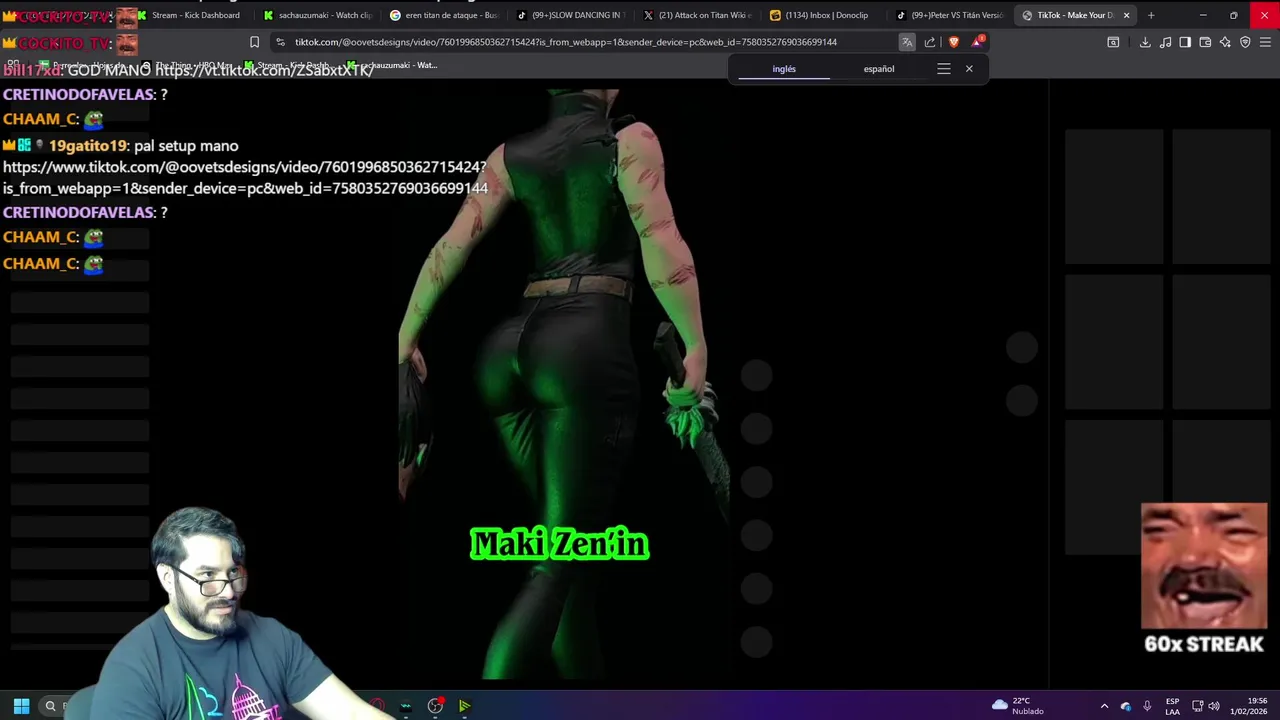Open sachauzumaki - Wat... bookmark
This screenshot has height=720, width=1280.
[392, 65]
